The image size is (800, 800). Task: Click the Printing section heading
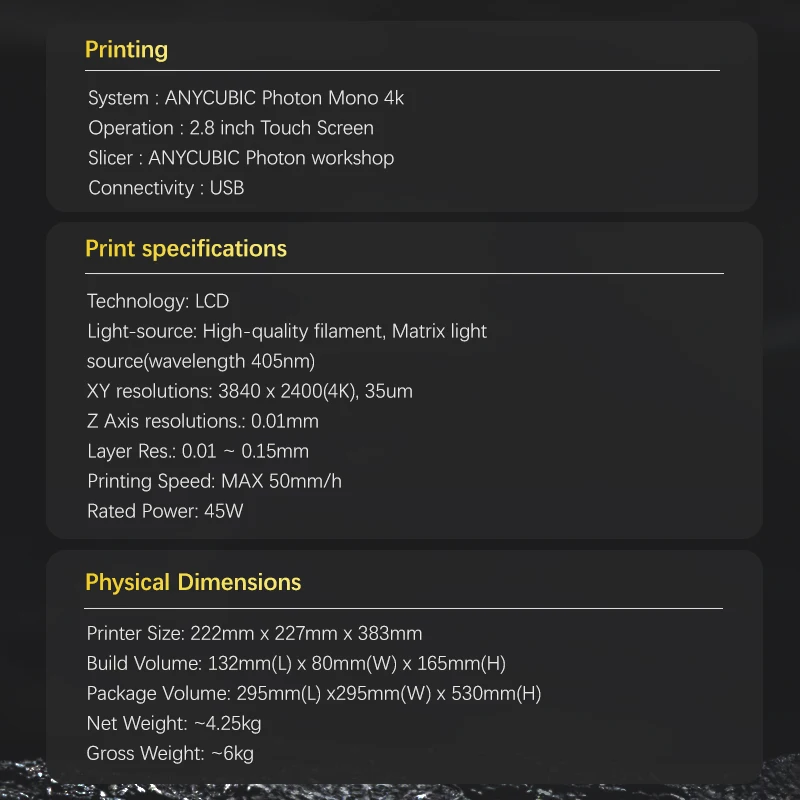point(126,50)
